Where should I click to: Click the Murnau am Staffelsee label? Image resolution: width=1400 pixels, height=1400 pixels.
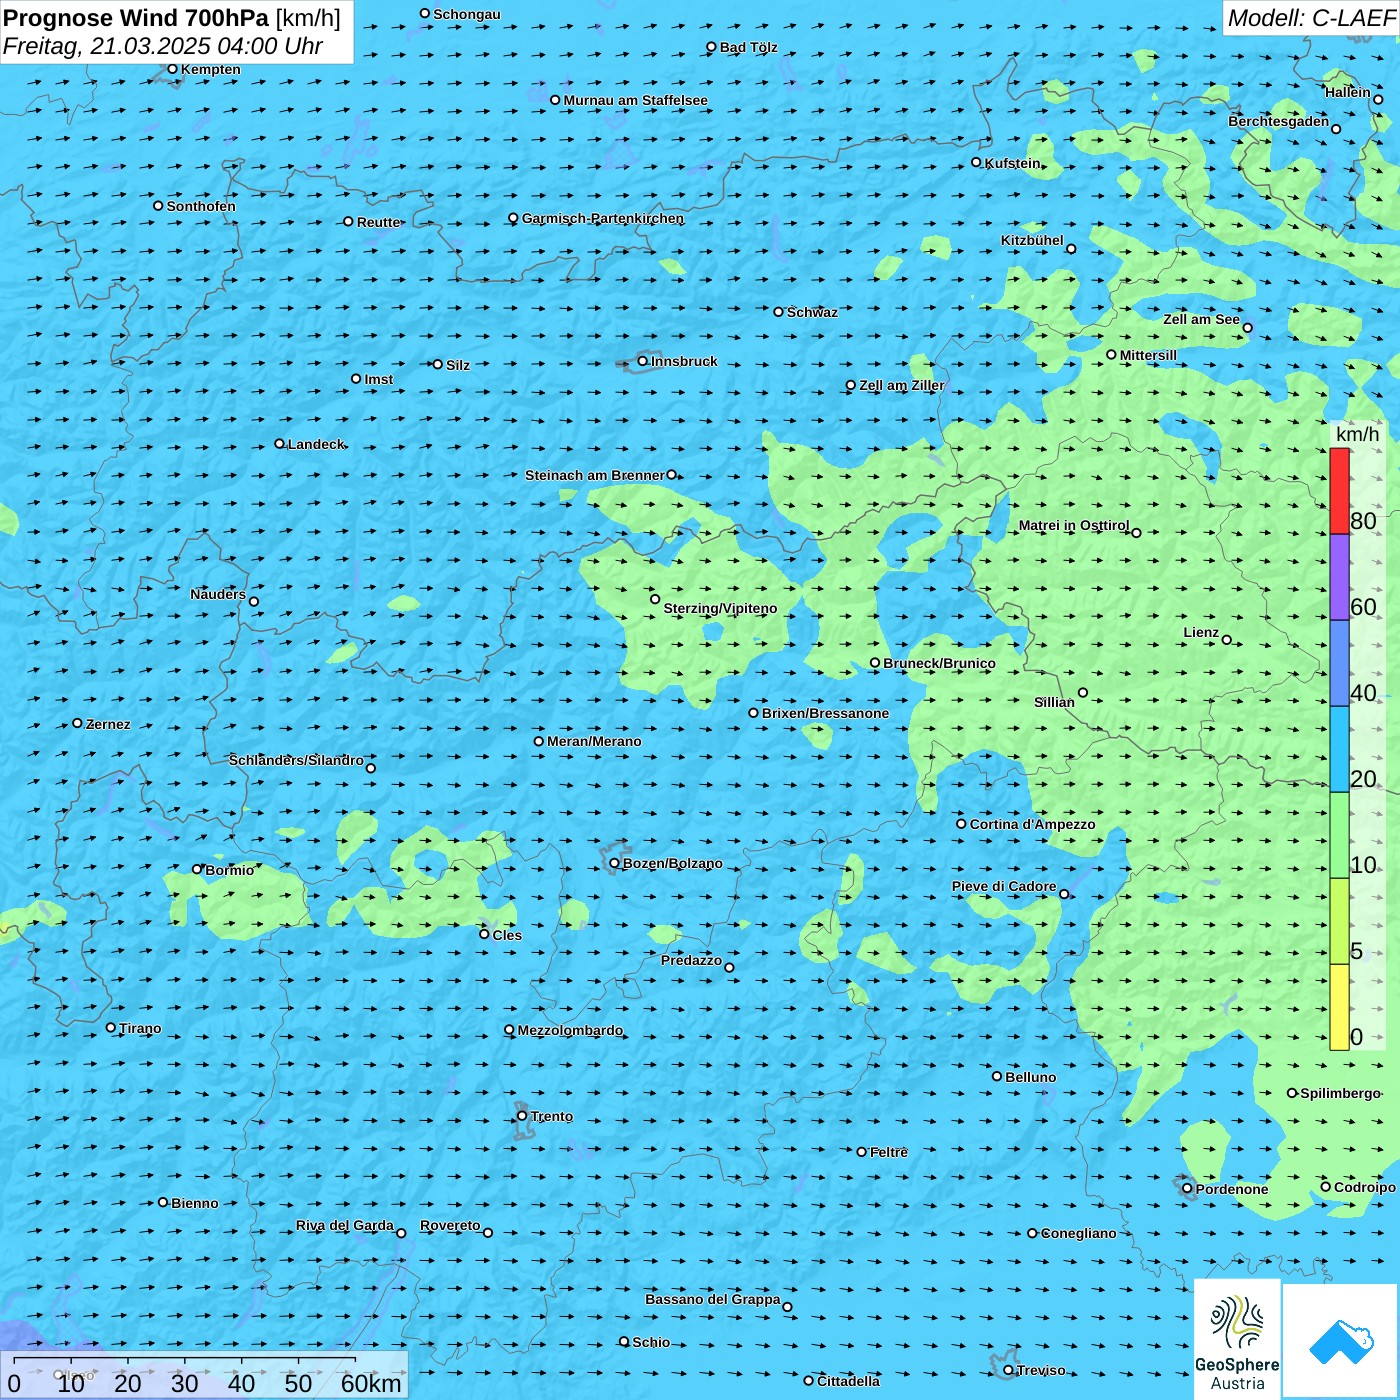click(635, 100)
